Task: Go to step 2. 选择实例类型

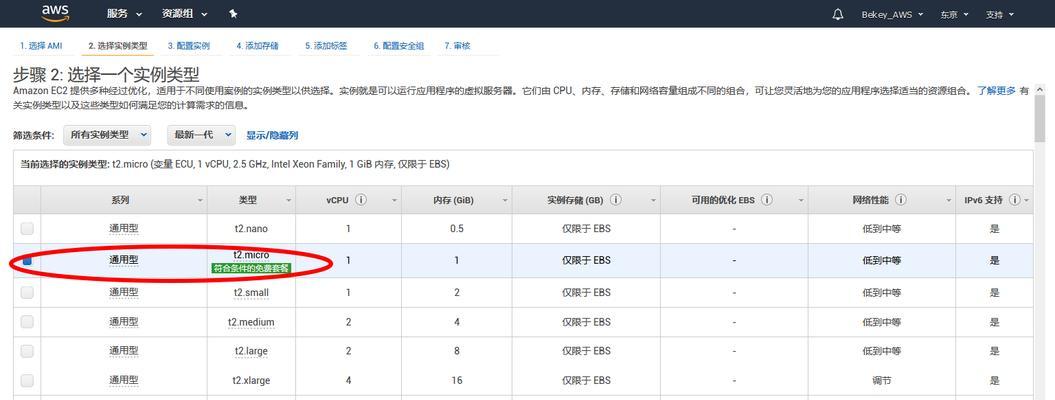Action: coord(118,46)
